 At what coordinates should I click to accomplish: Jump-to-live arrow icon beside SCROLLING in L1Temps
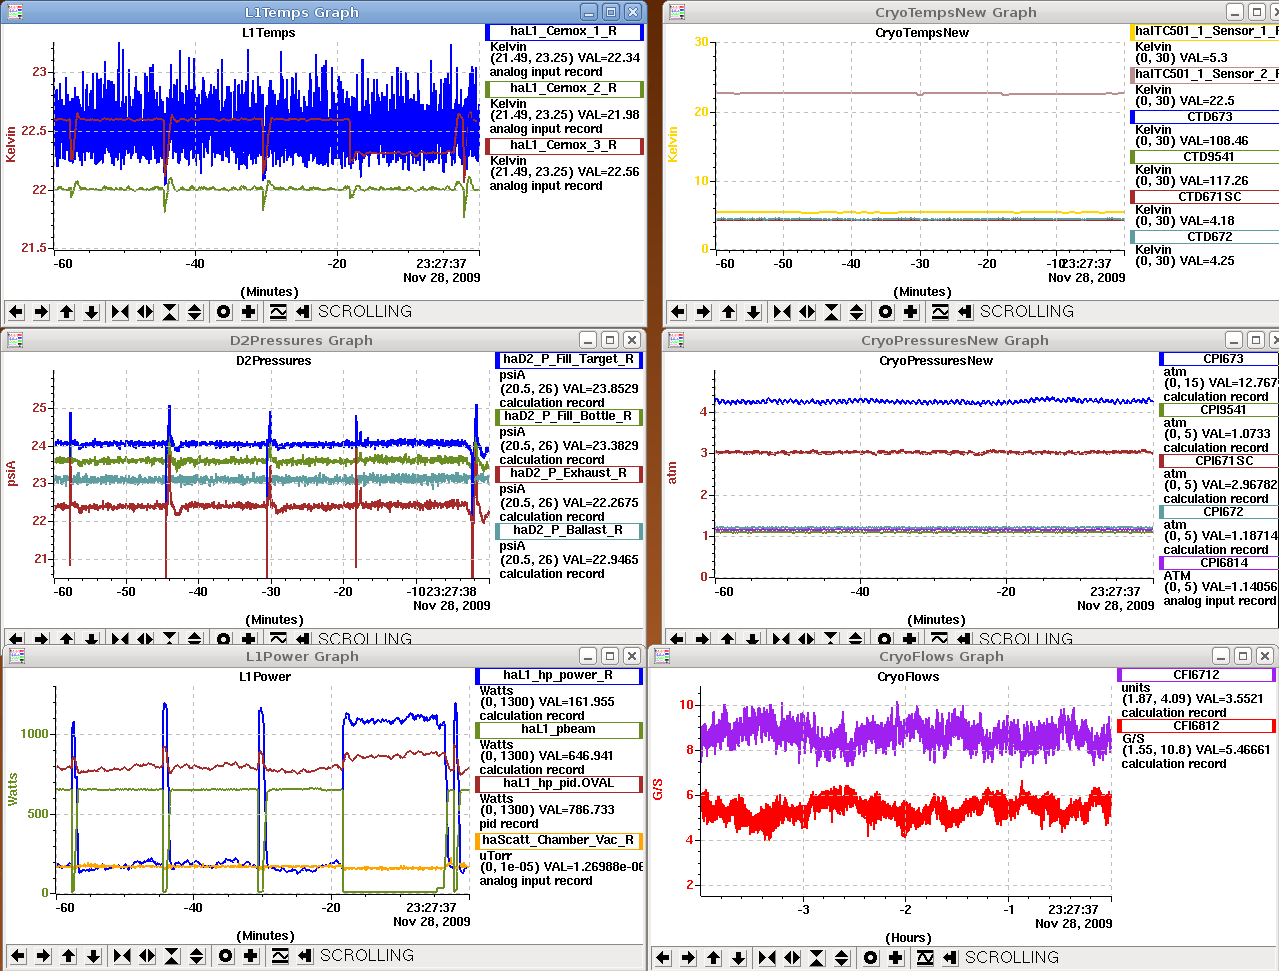pos(303,312)
